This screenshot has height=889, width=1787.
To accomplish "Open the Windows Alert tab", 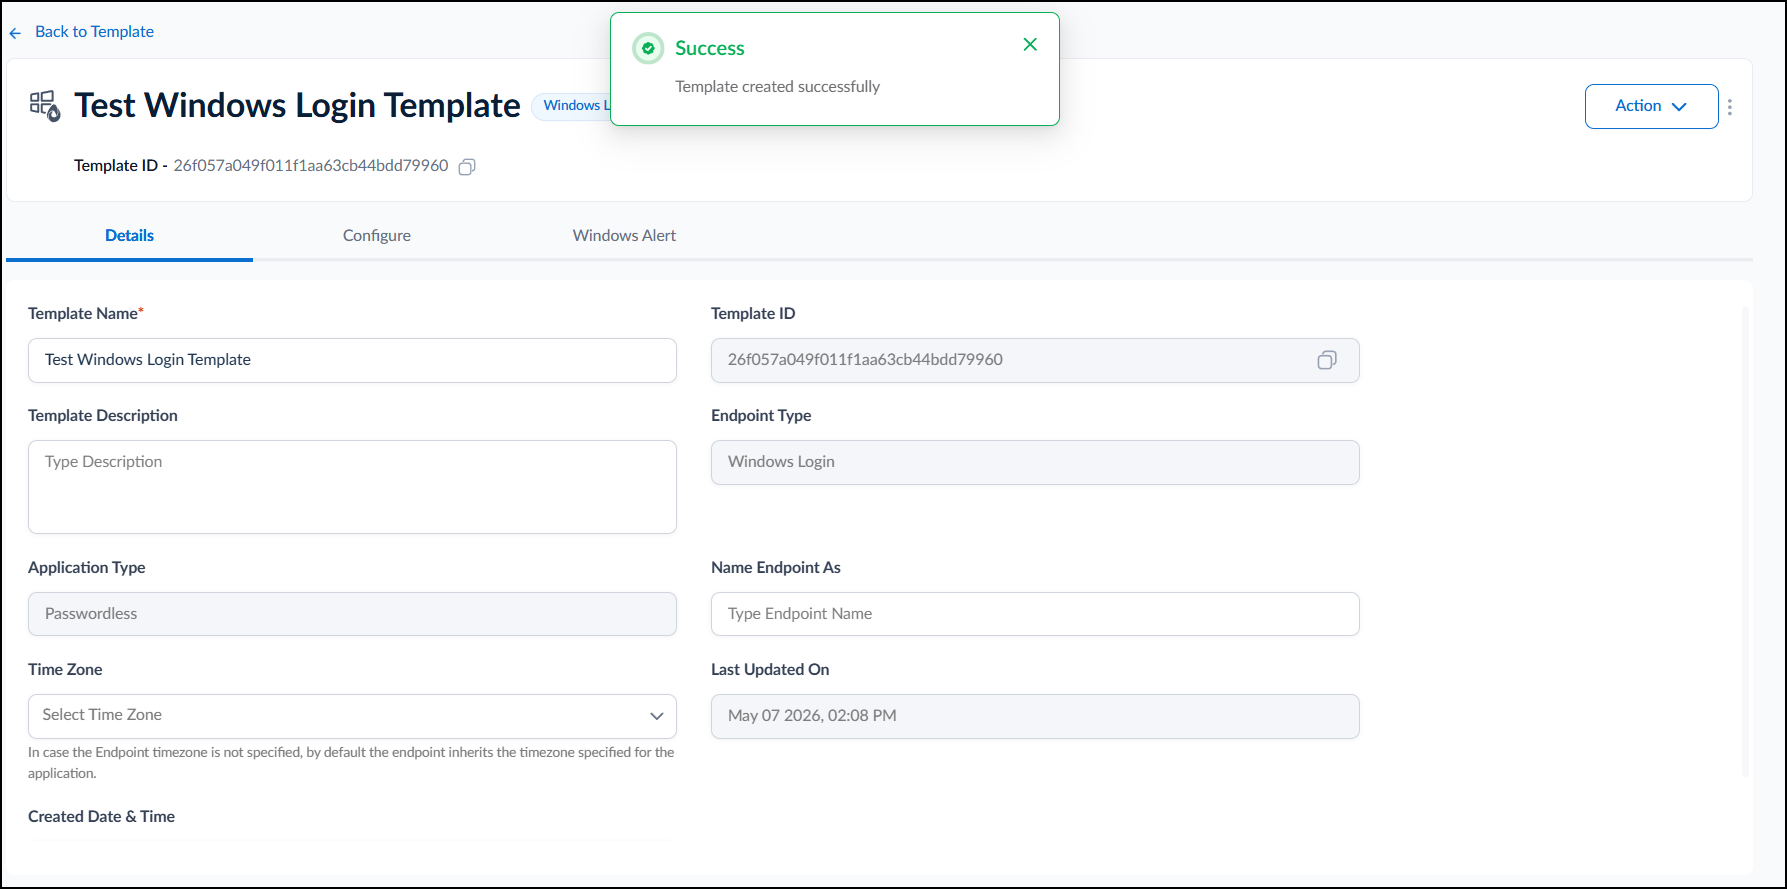I will pyautogui.click(x=624, y=236).
